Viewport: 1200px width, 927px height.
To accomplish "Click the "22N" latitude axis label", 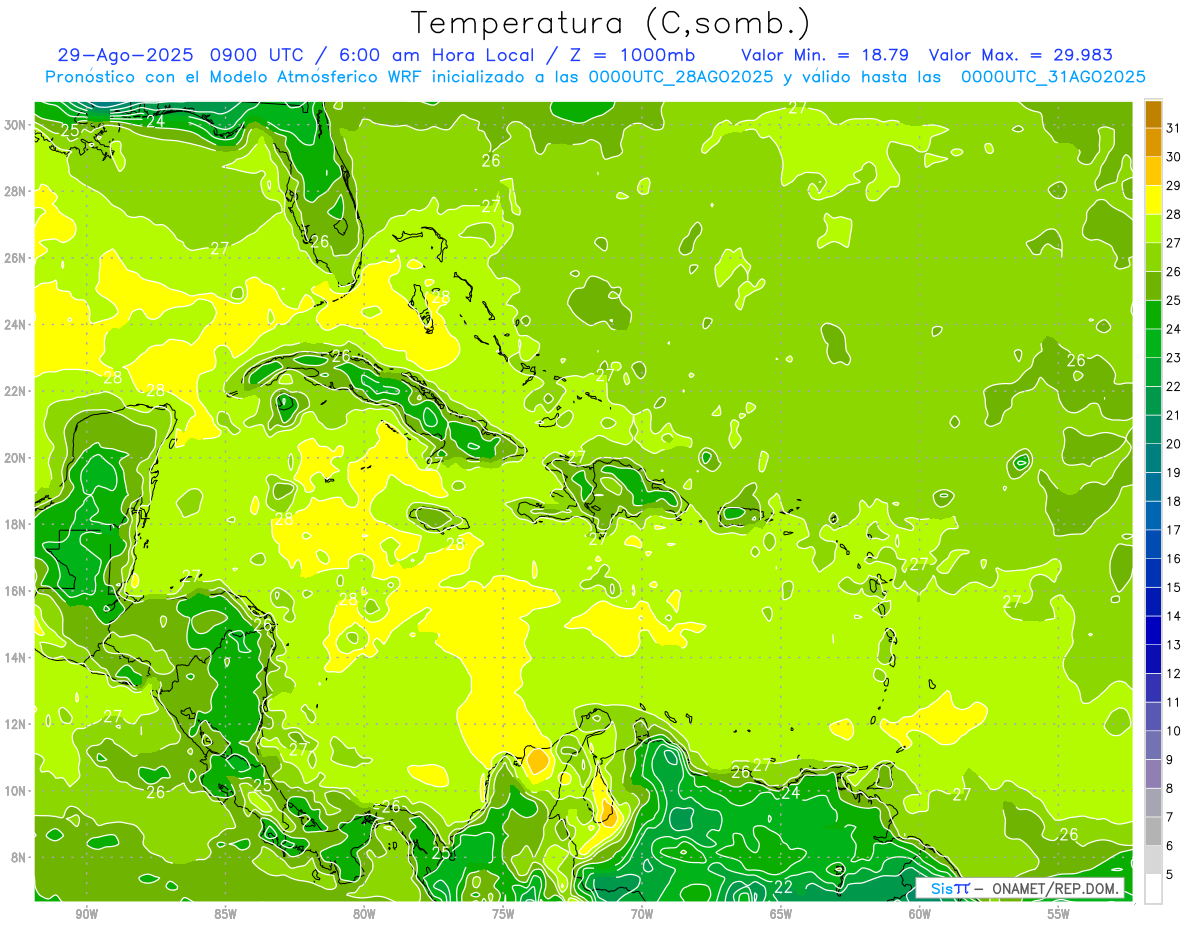I will coord(14,391).
